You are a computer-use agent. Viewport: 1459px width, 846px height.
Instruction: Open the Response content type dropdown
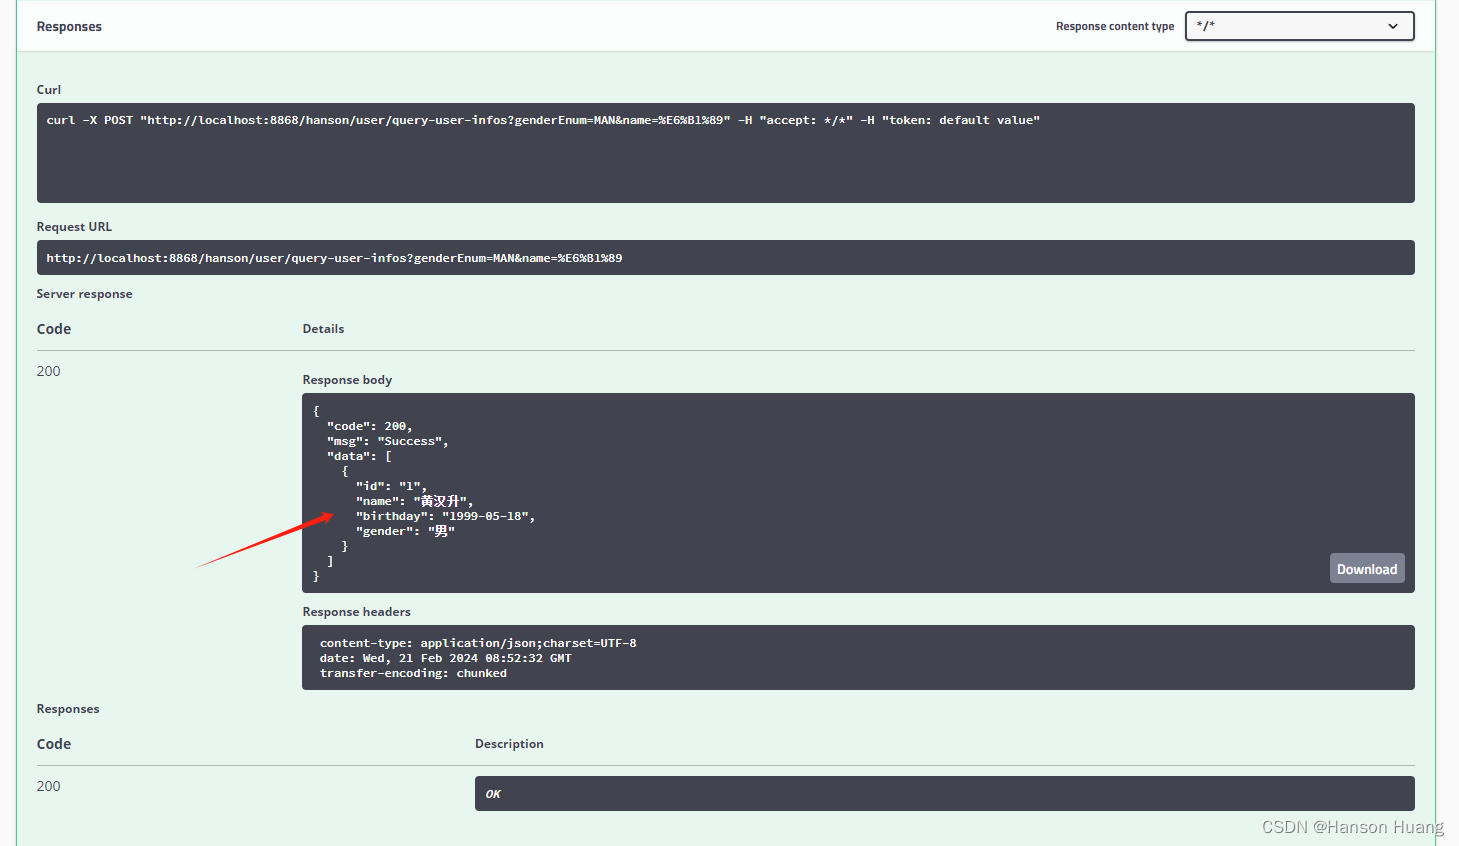tap(1299, 26)
